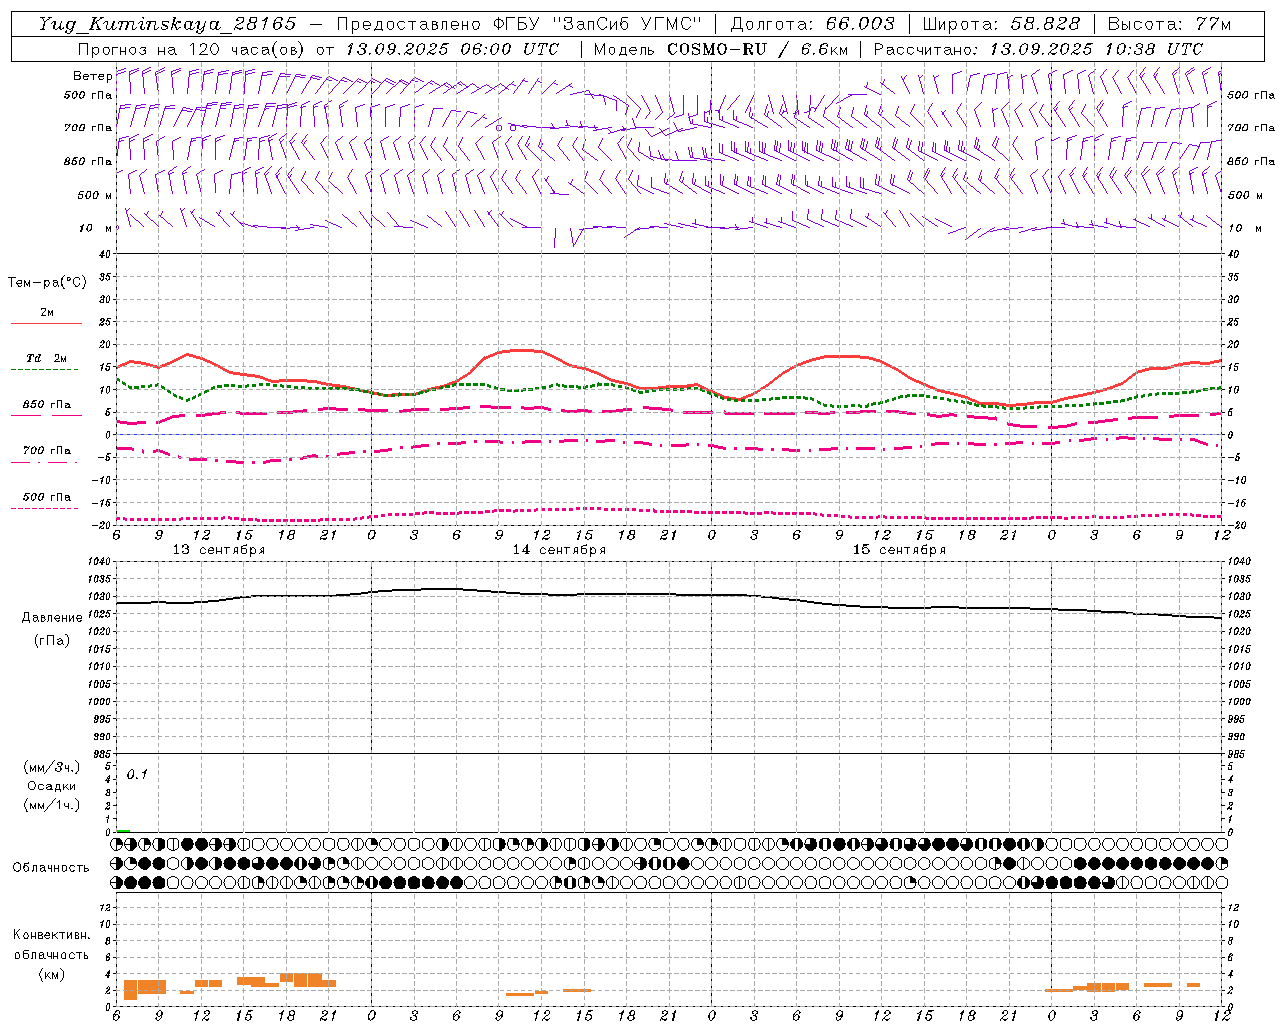Select the forecast start 13.09.2025 06:00 UTC
1280x1024 pixels.
point(452,49)
